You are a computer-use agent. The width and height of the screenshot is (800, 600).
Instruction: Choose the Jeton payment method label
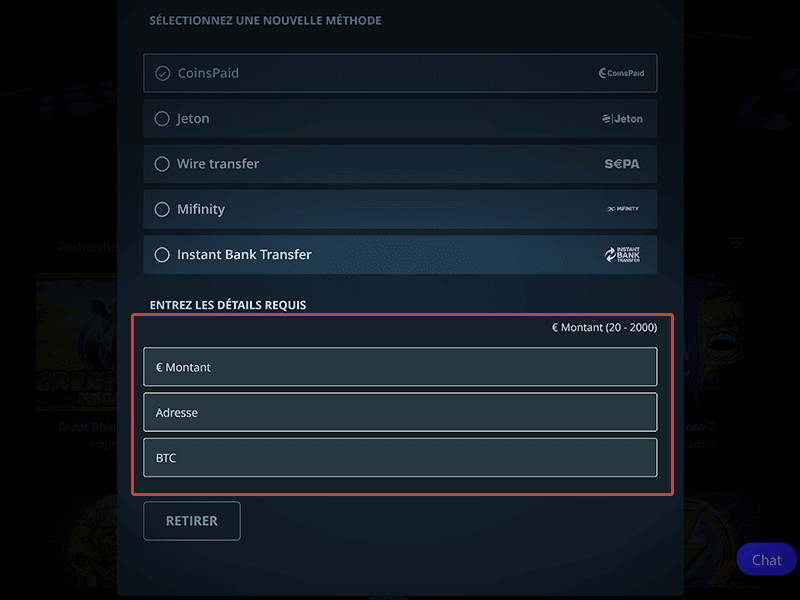coord(193,119)
